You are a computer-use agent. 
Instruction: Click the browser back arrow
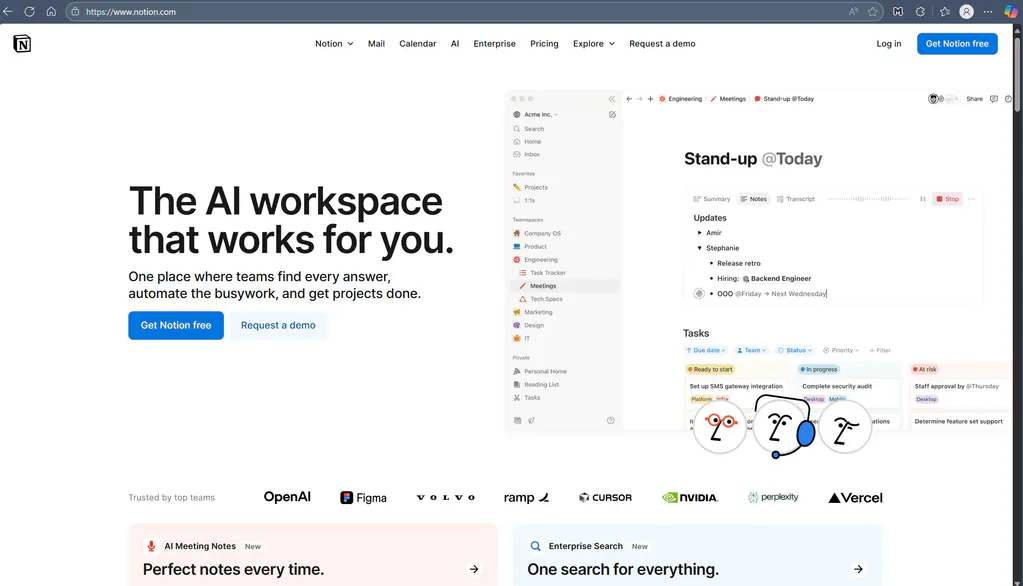point(8,12)
